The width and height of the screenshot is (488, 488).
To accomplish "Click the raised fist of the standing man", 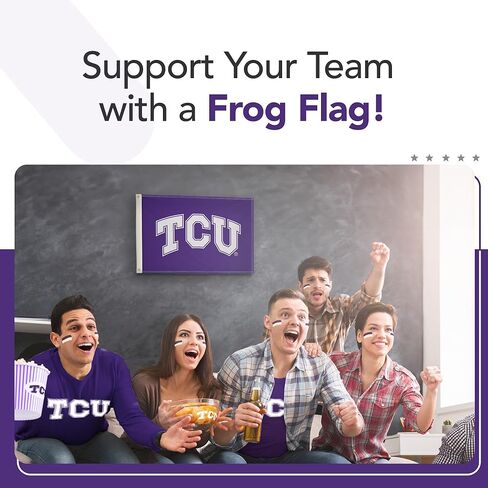I will 380,252.
